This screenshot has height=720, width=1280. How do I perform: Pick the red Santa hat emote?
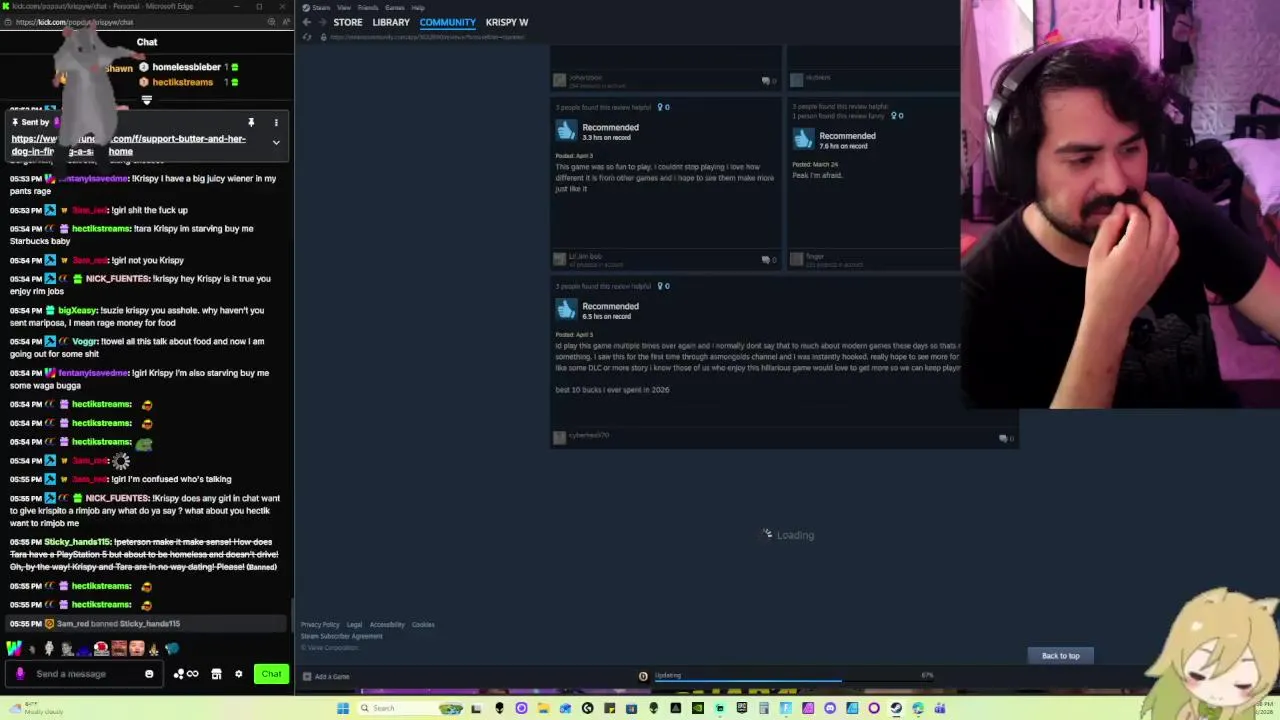pos(101,648)
